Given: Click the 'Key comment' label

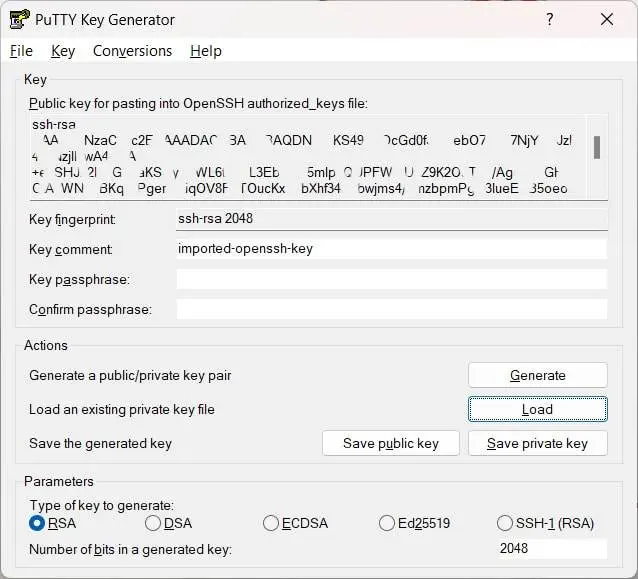Looking at the screenshot, I should coord(71,249).
